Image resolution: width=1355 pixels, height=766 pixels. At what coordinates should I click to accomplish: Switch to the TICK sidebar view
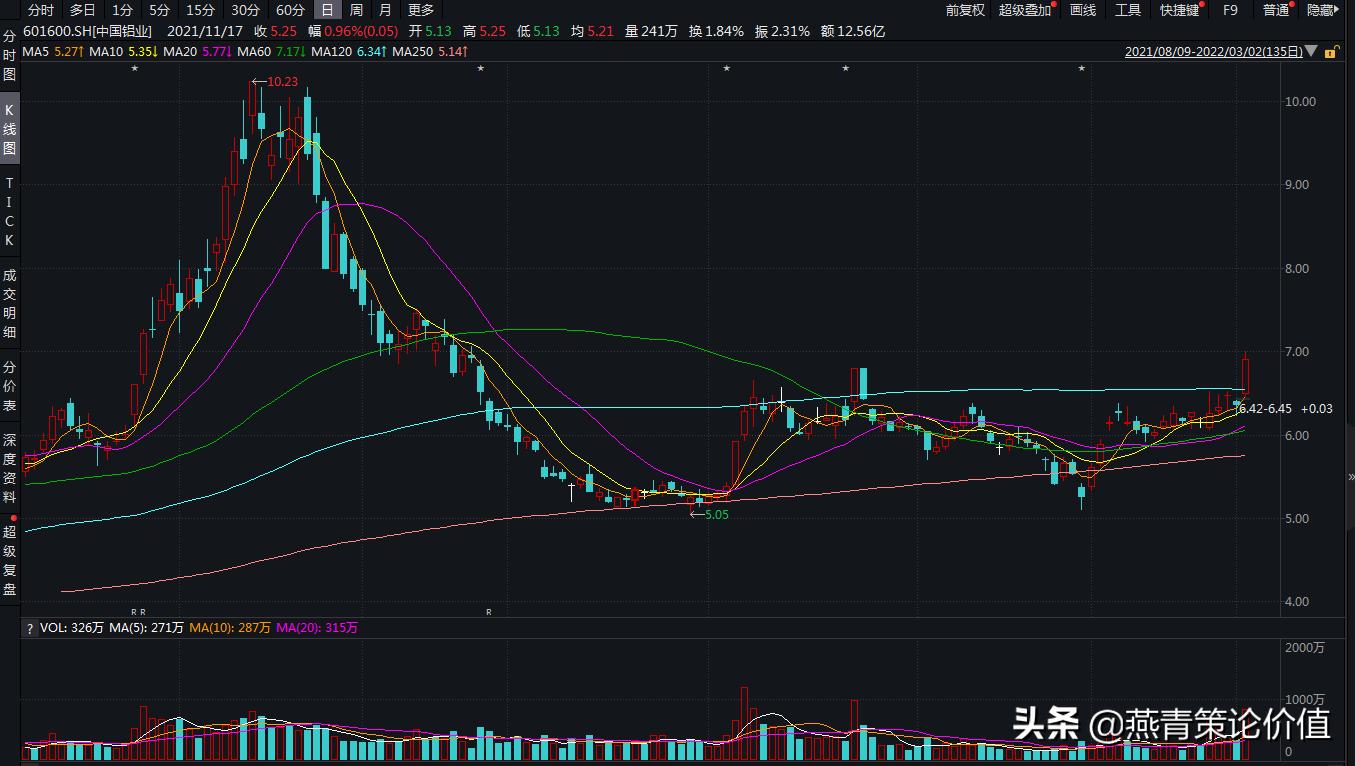[10, 212]
